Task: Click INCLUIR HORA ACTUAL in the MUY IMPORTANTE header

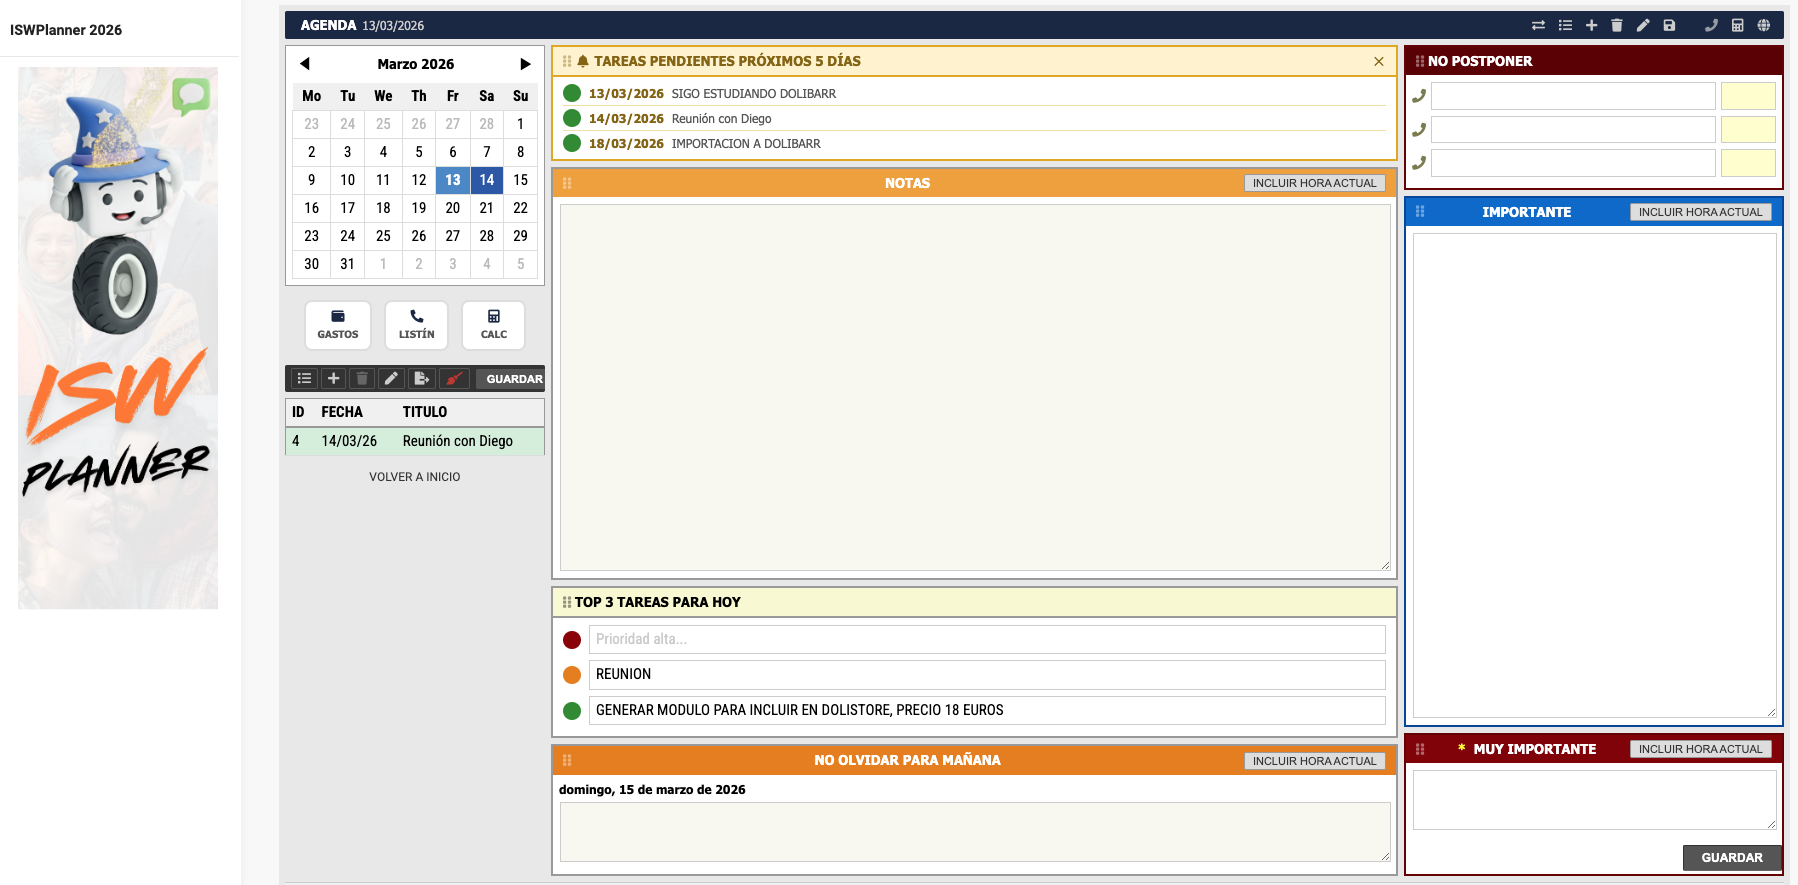Action: pyautogui.click(x=1700, y=749)
